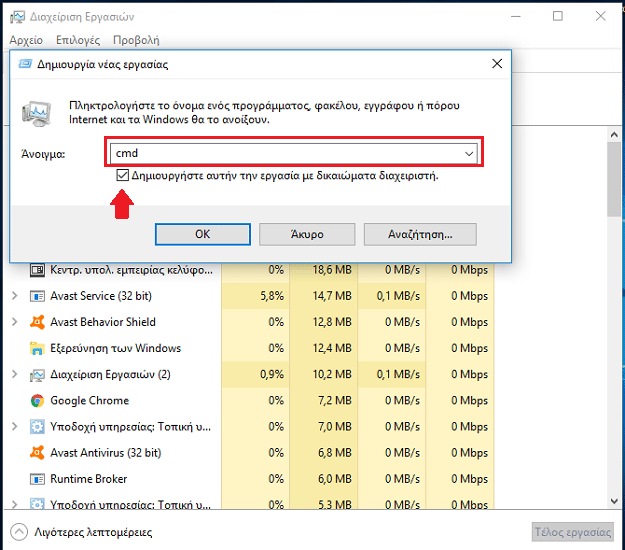Click the process list scrollbar up arrow

pos(614,135)
